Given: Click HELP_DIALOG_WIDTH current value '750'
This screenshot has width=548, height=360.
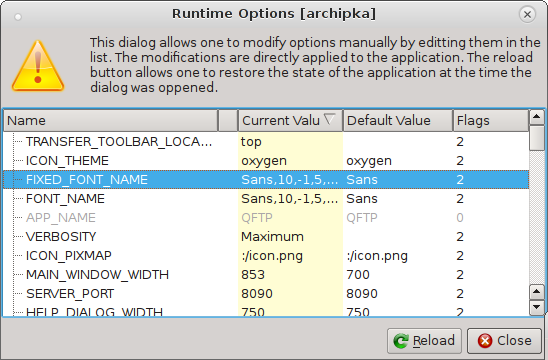Looking at the screenshot, I should click(253, 311).
